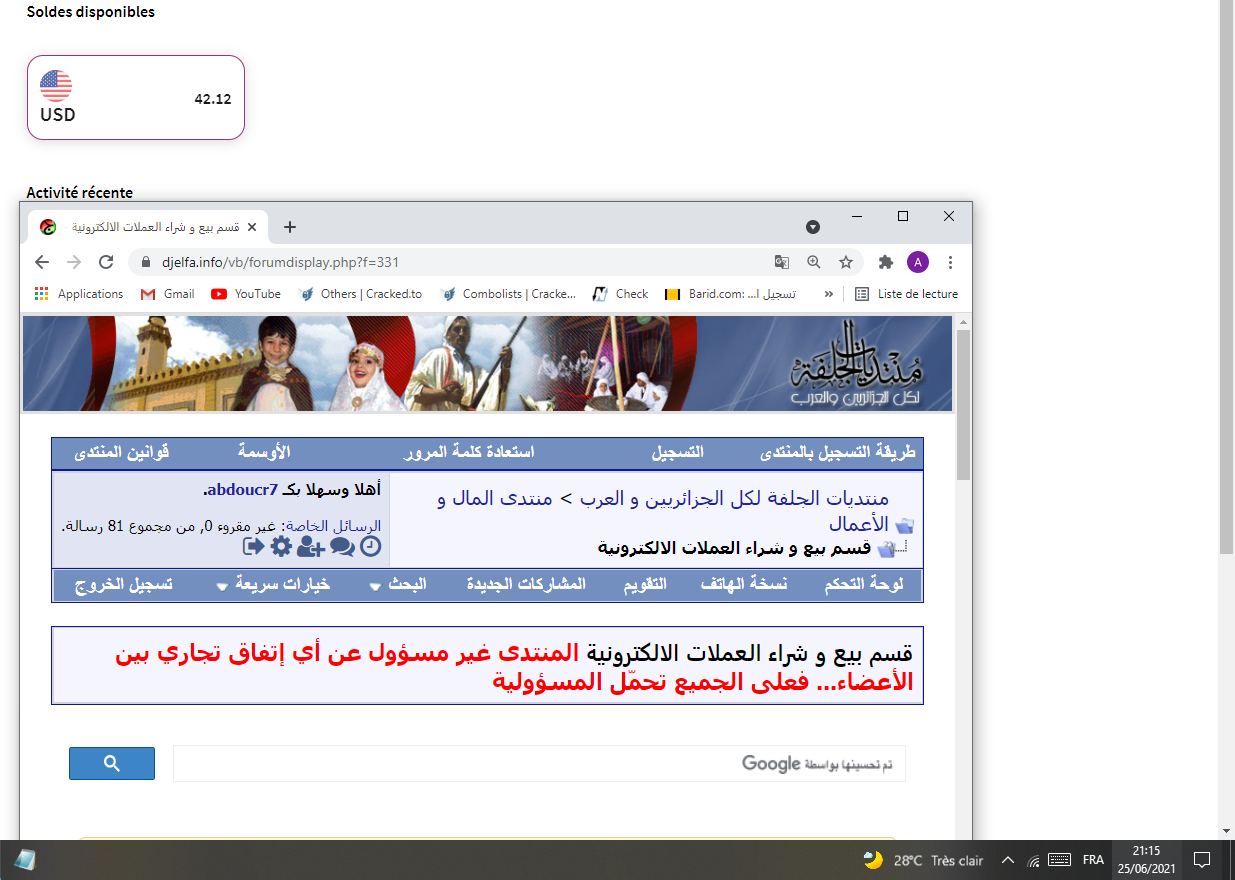Click the clock icon under username
Image resolution: width=1235 pixels, height=880 pixels.
(370, 546)
